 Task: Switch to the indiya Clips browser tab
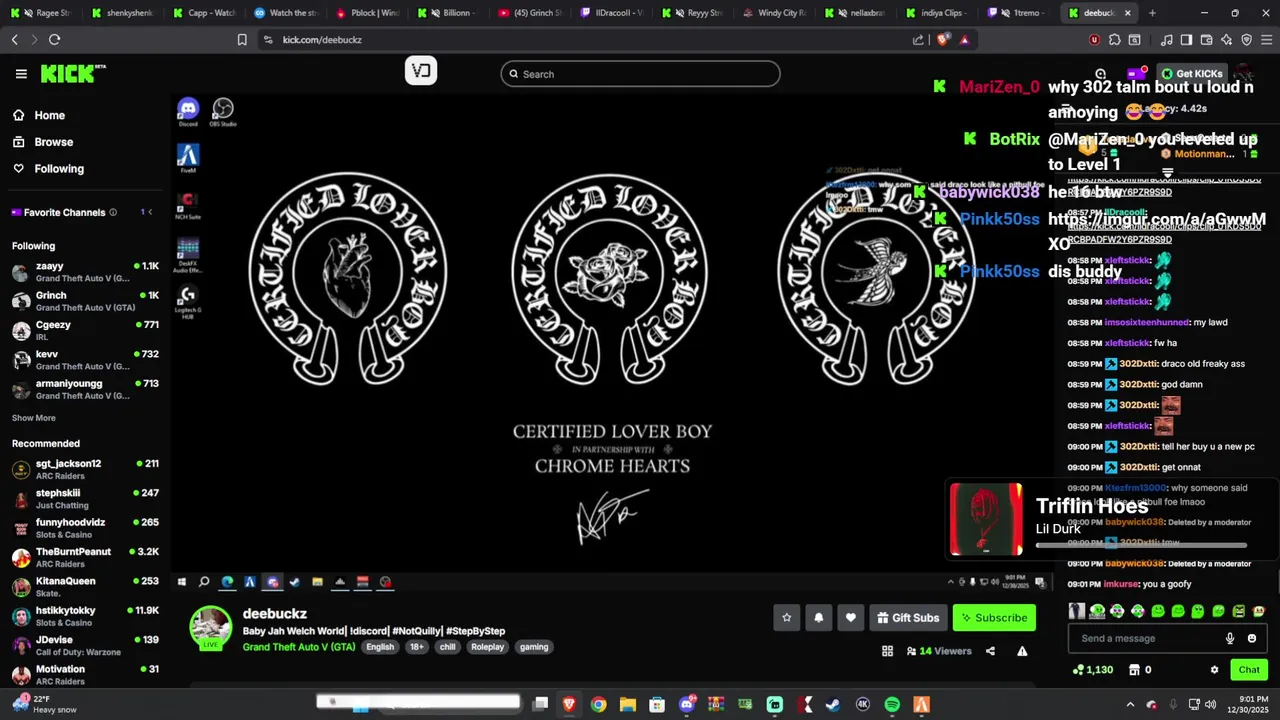(939, 13)
